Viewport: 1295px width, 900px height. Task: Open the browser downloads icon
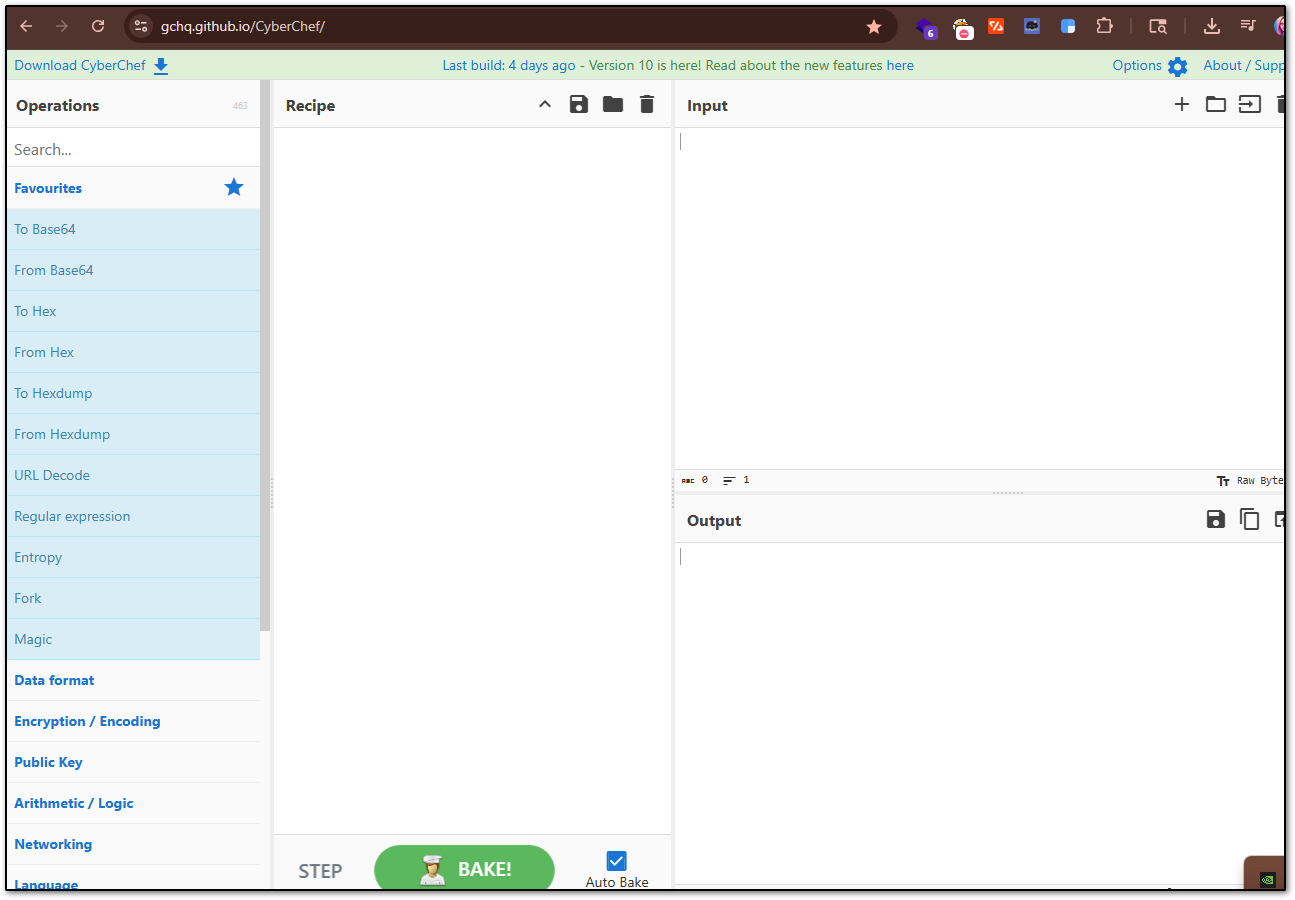point(1212,26)
